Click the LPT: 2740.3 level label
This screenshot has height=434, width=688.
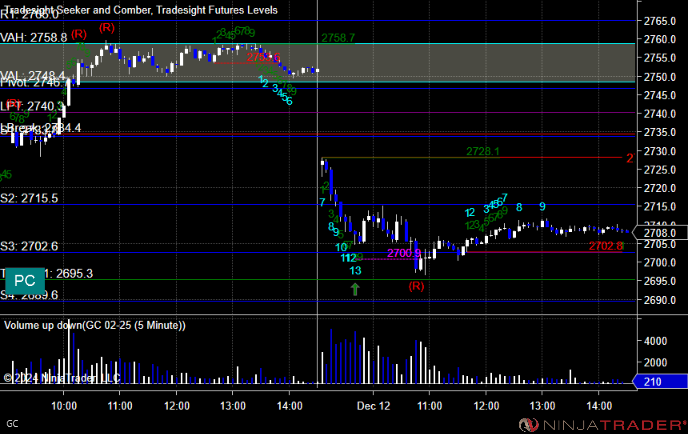click(x=32, y=106)
